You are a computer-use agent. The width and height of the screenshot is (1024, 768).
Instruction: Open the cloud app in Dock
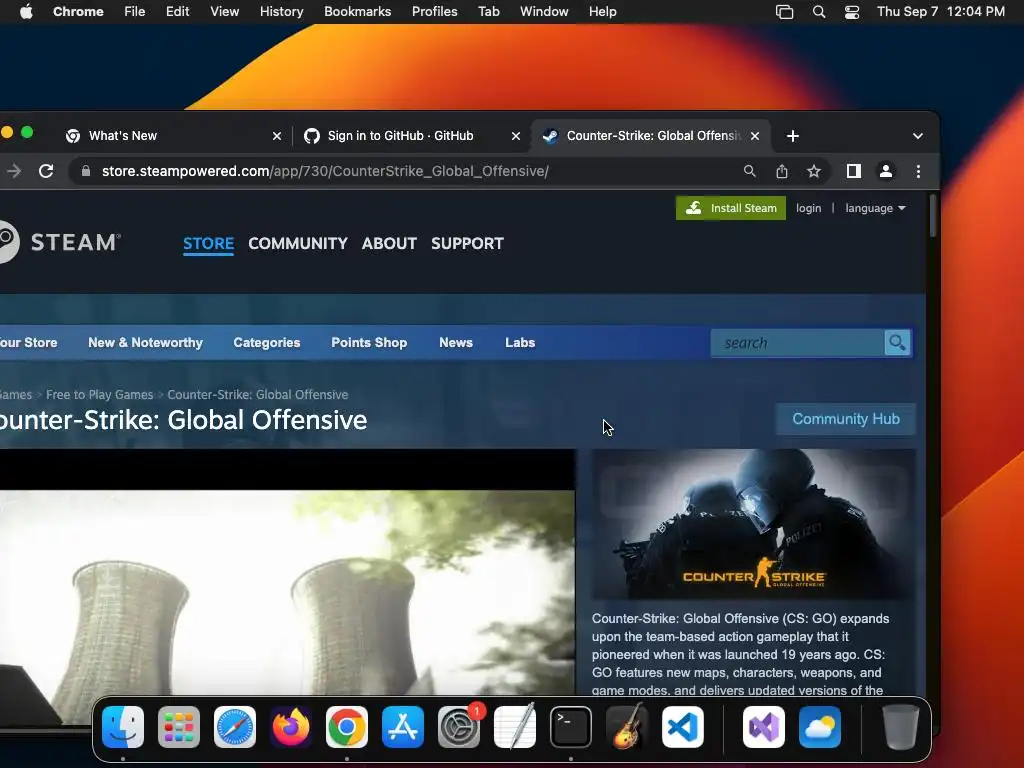tap(820, 727)
